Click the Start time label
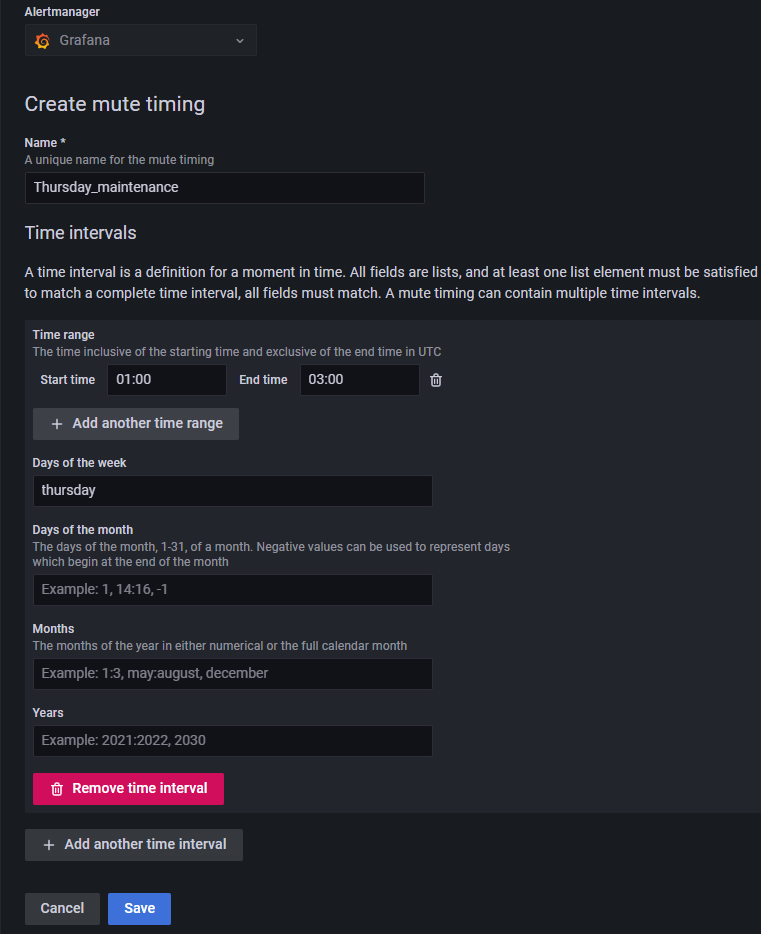 coord(68,380)
